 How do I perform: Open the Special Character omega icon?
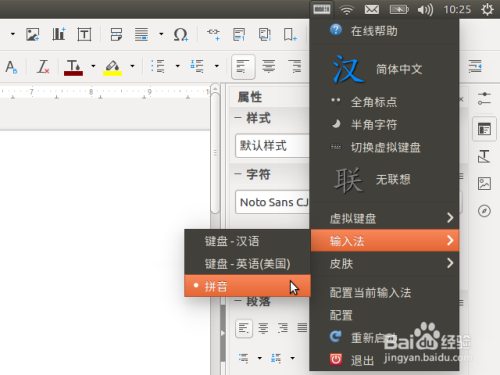click(x=180, y=34)
